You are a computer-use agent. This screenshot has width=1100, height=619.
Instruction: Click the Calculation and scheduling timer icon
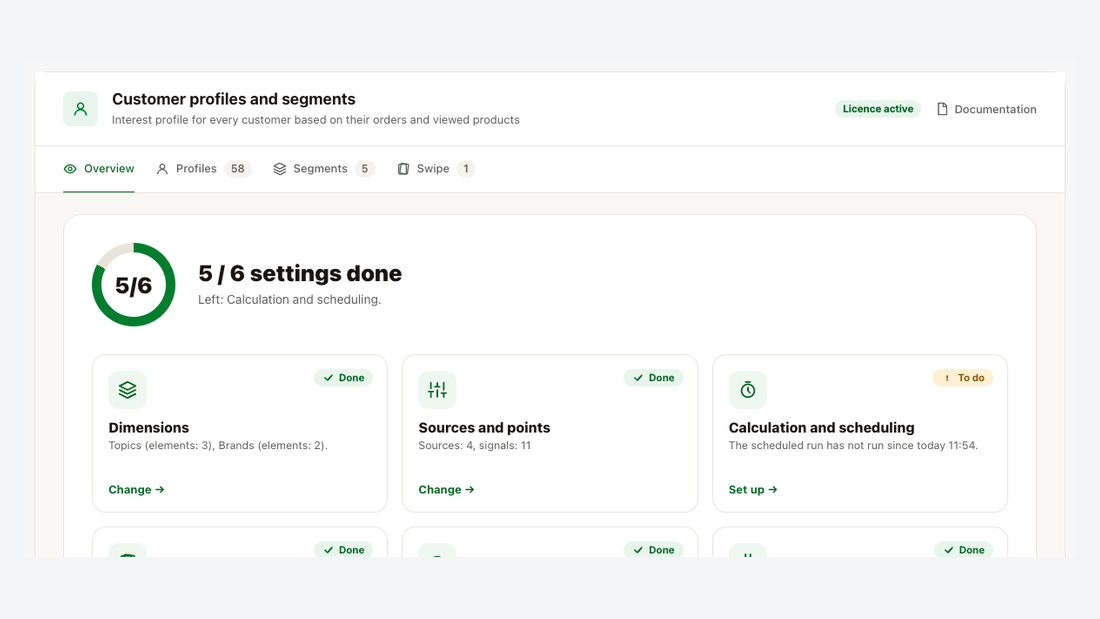748,390
